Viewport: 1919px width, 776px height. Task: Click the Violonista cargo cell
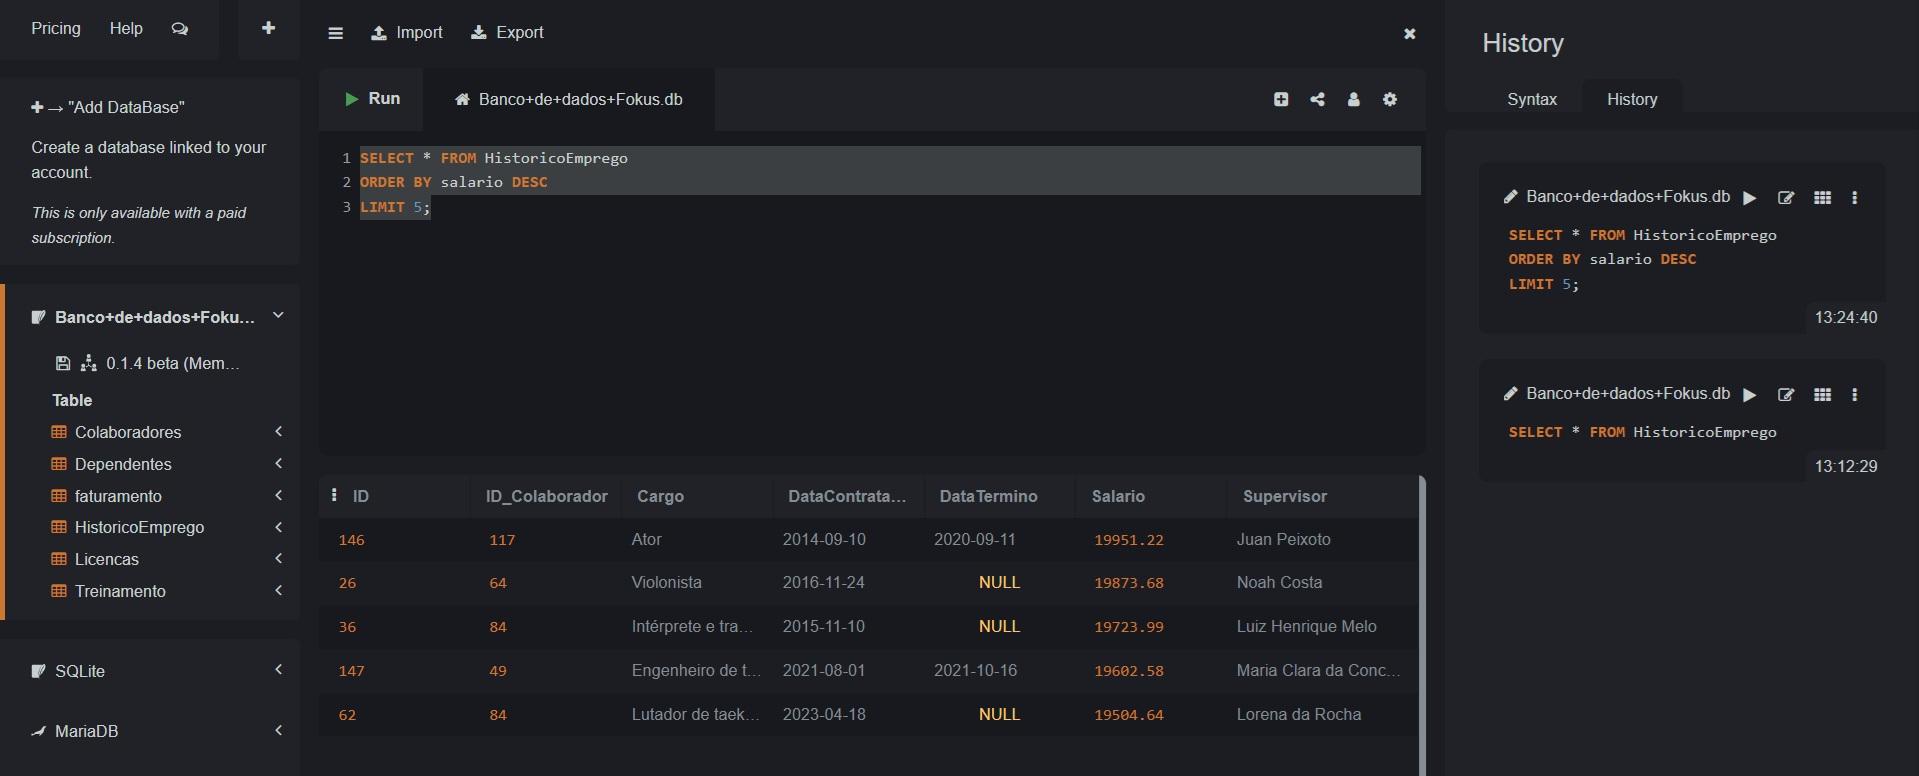tap(666, 582)
